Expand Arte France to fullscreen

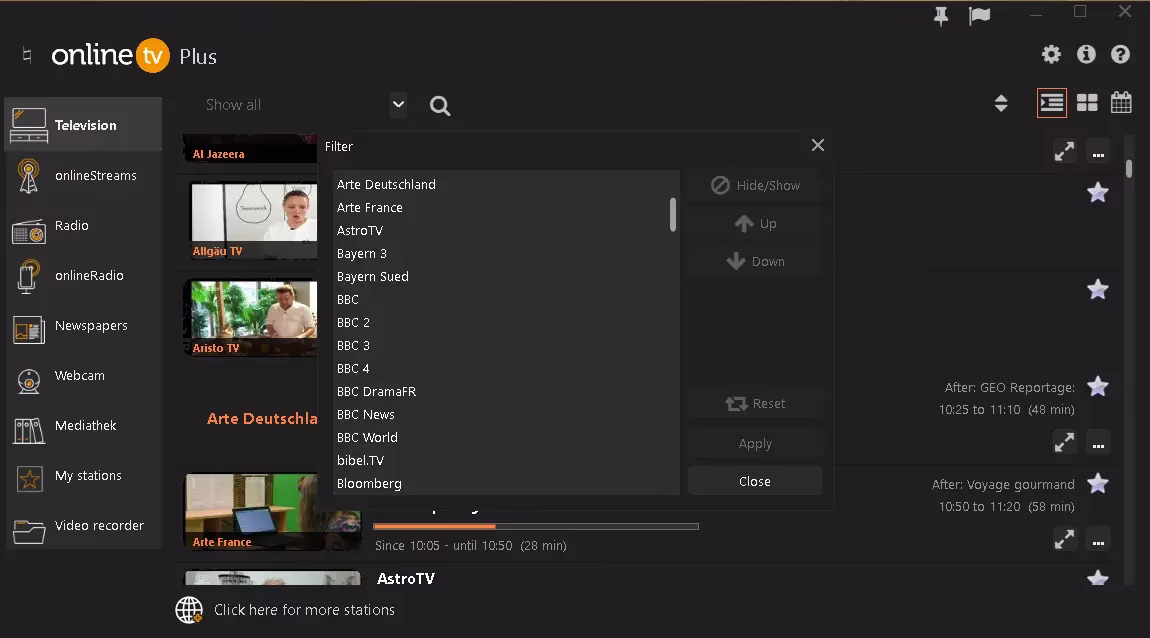(x=1064, y=540)
